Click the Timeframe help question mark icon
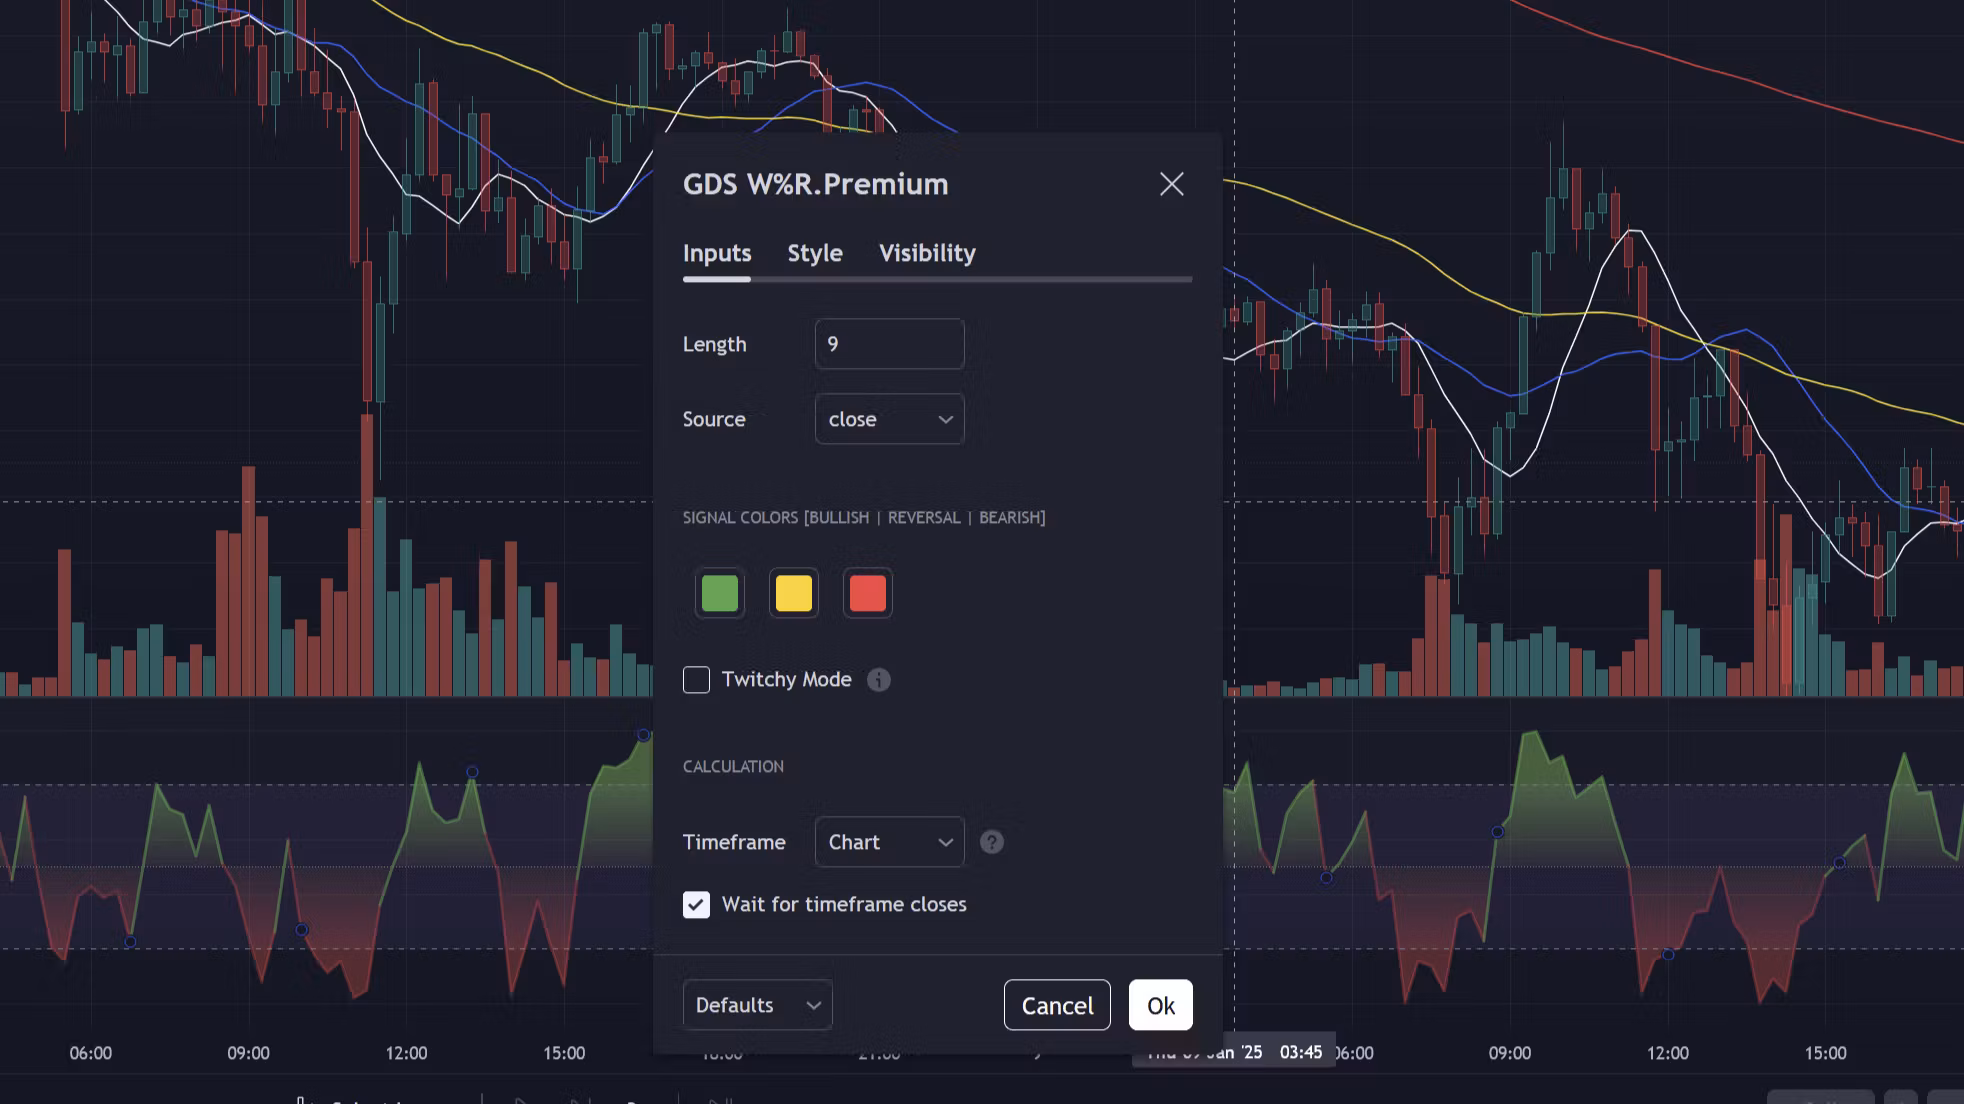This screenshot has height=1104, width=1964. point(991,842)
